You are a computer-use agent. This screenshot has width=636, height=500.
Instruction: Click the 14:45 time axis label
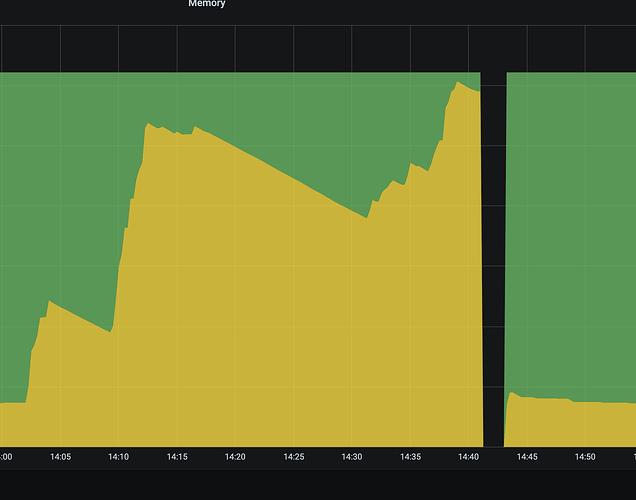click(527, 457)
